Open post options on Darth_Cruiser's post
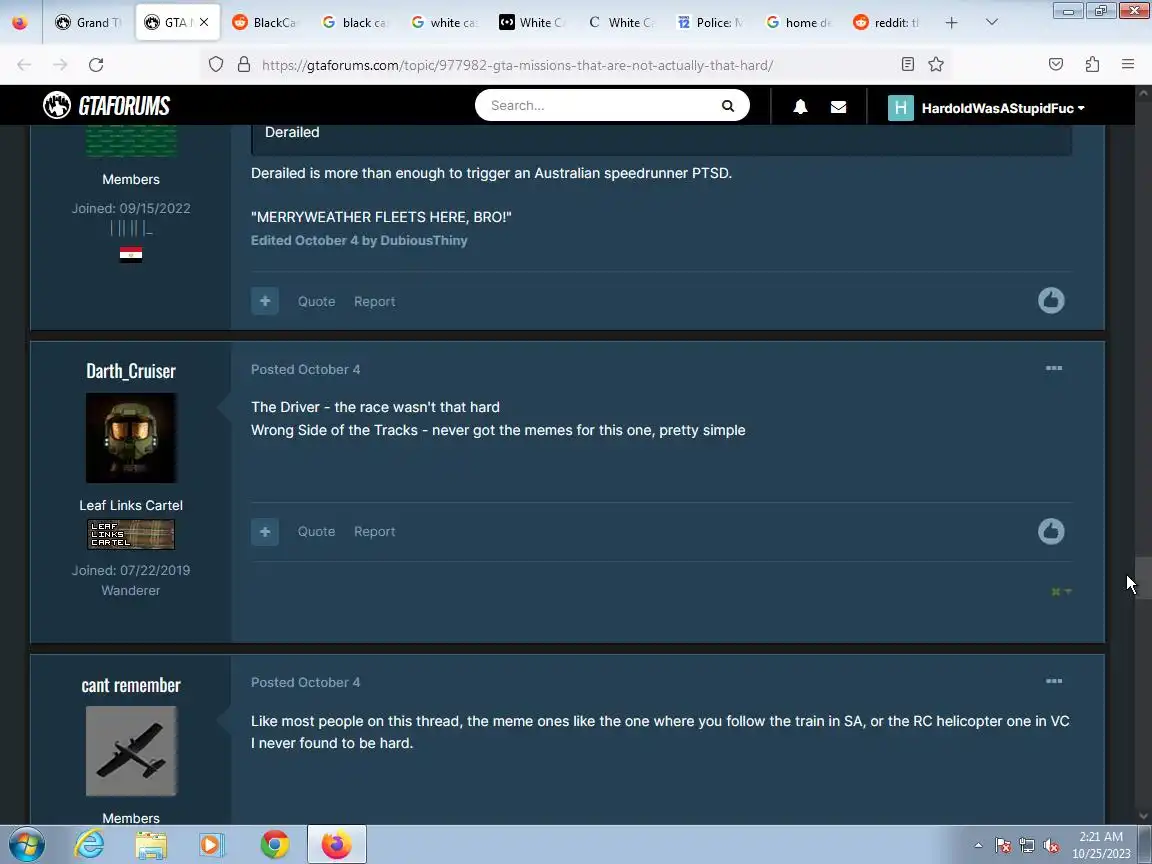This screenshot has height=864, width=1152. (1054, 368)
